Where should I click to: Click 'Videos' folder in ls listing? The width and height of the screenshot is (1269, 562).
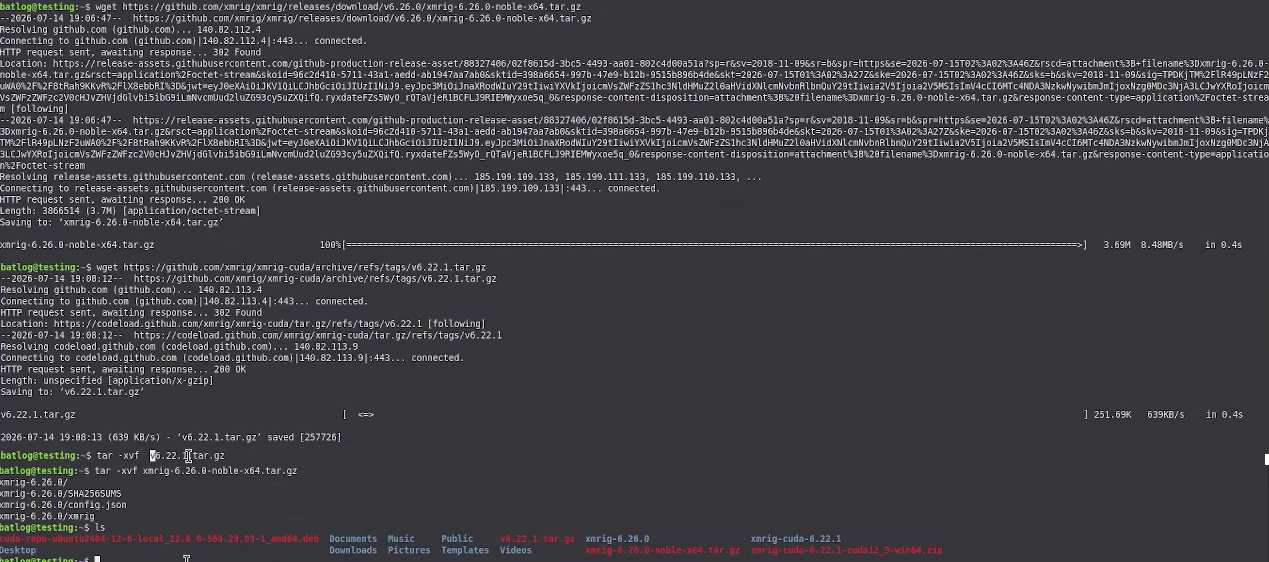(x=516, y=550)
